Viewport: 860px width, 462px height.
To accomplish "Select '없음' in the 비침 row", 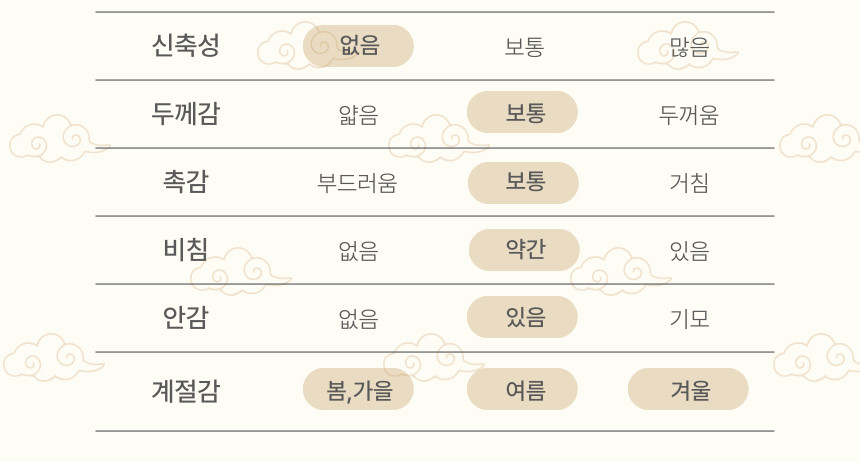I will 358,251.
